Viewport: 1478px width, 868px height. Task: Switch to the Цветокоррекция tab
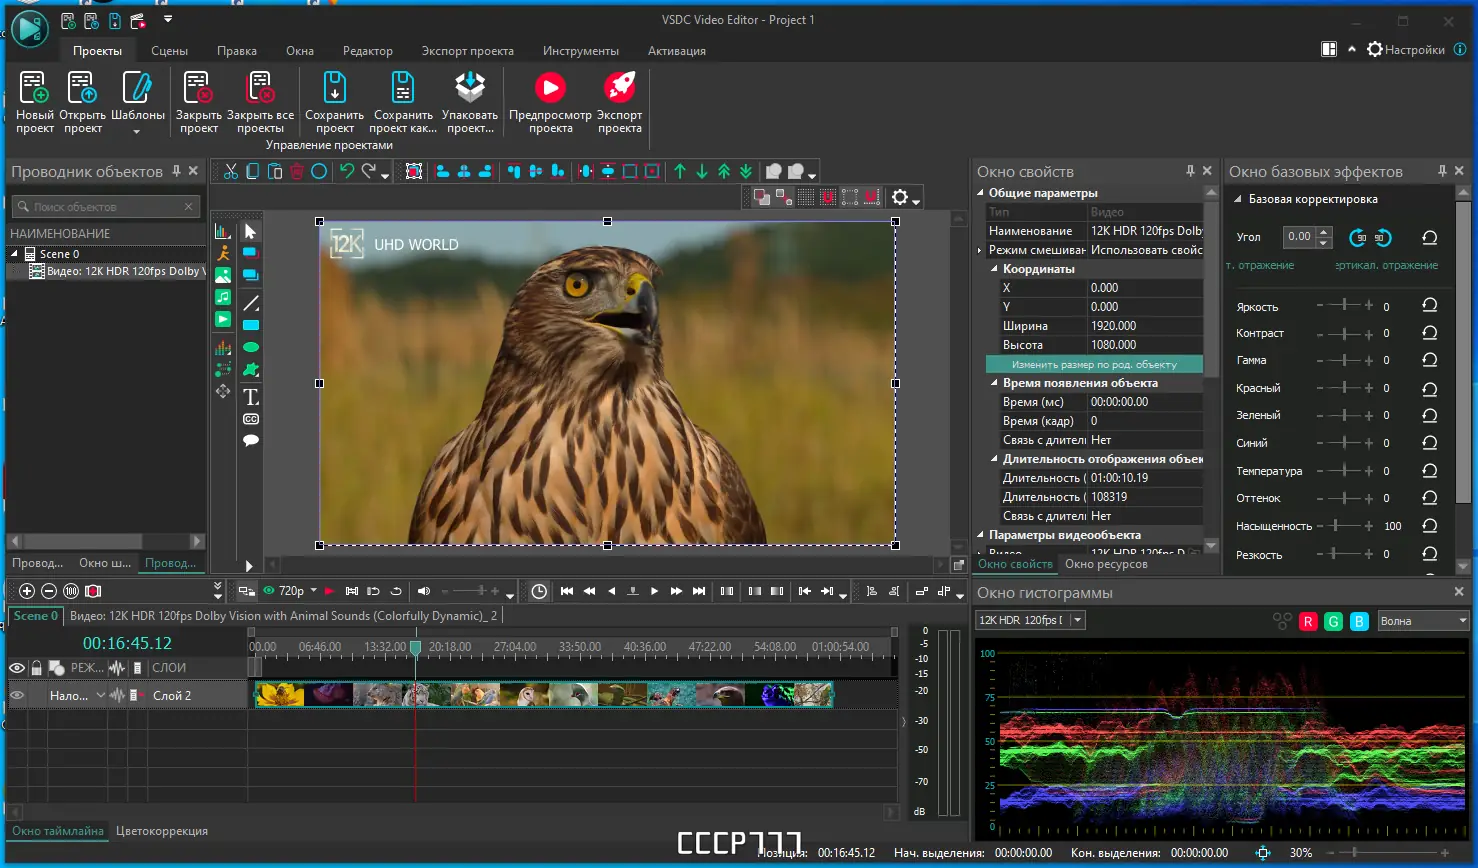tap(162, 831)
